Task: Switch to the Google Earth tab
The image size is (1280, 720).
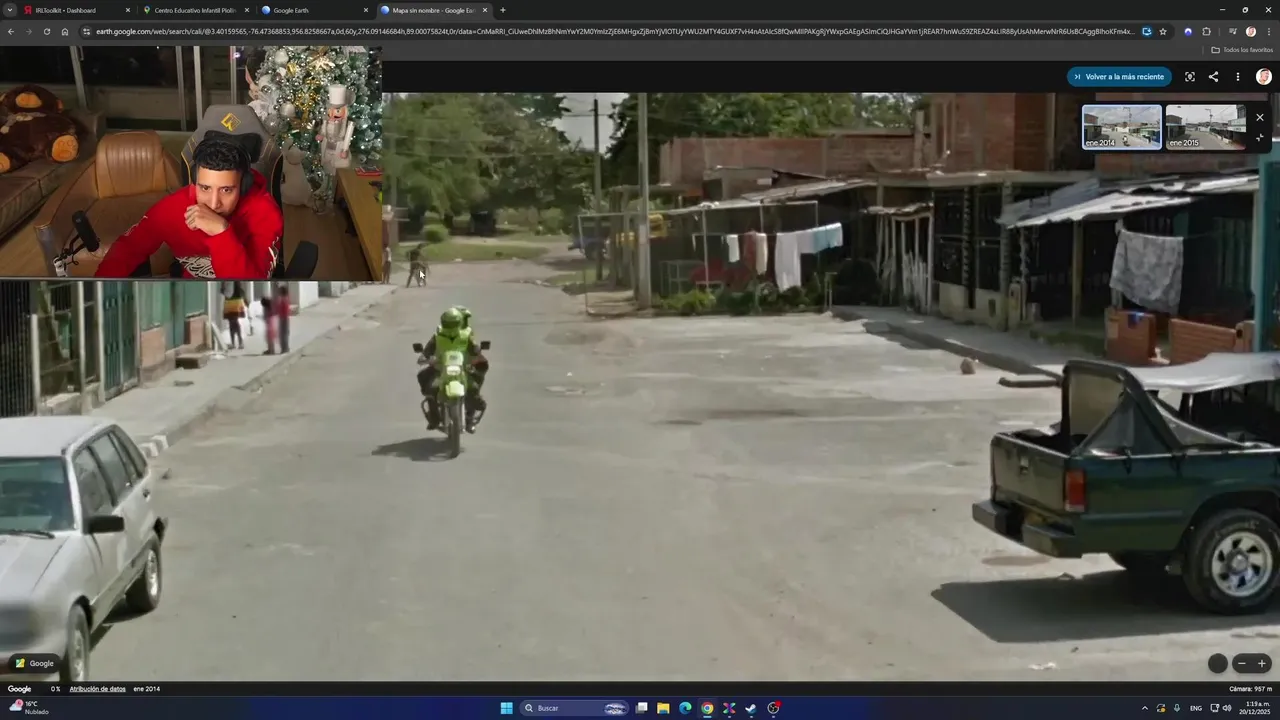Action: [x=314, y=10]
